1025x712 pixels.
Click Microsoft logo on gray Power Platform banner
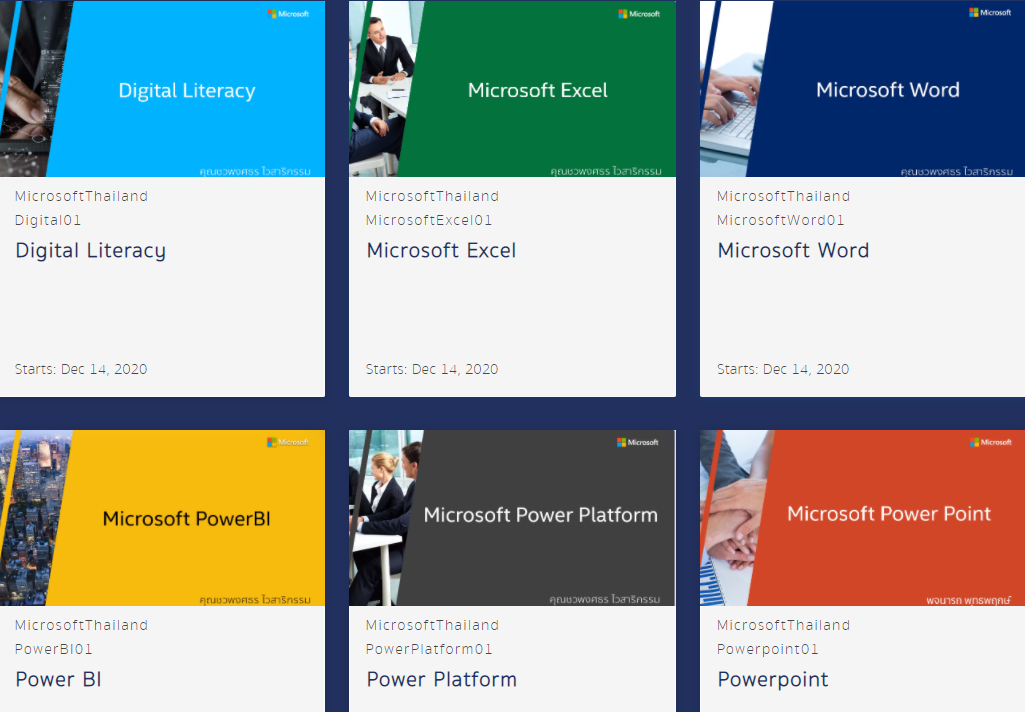point(638,442)
